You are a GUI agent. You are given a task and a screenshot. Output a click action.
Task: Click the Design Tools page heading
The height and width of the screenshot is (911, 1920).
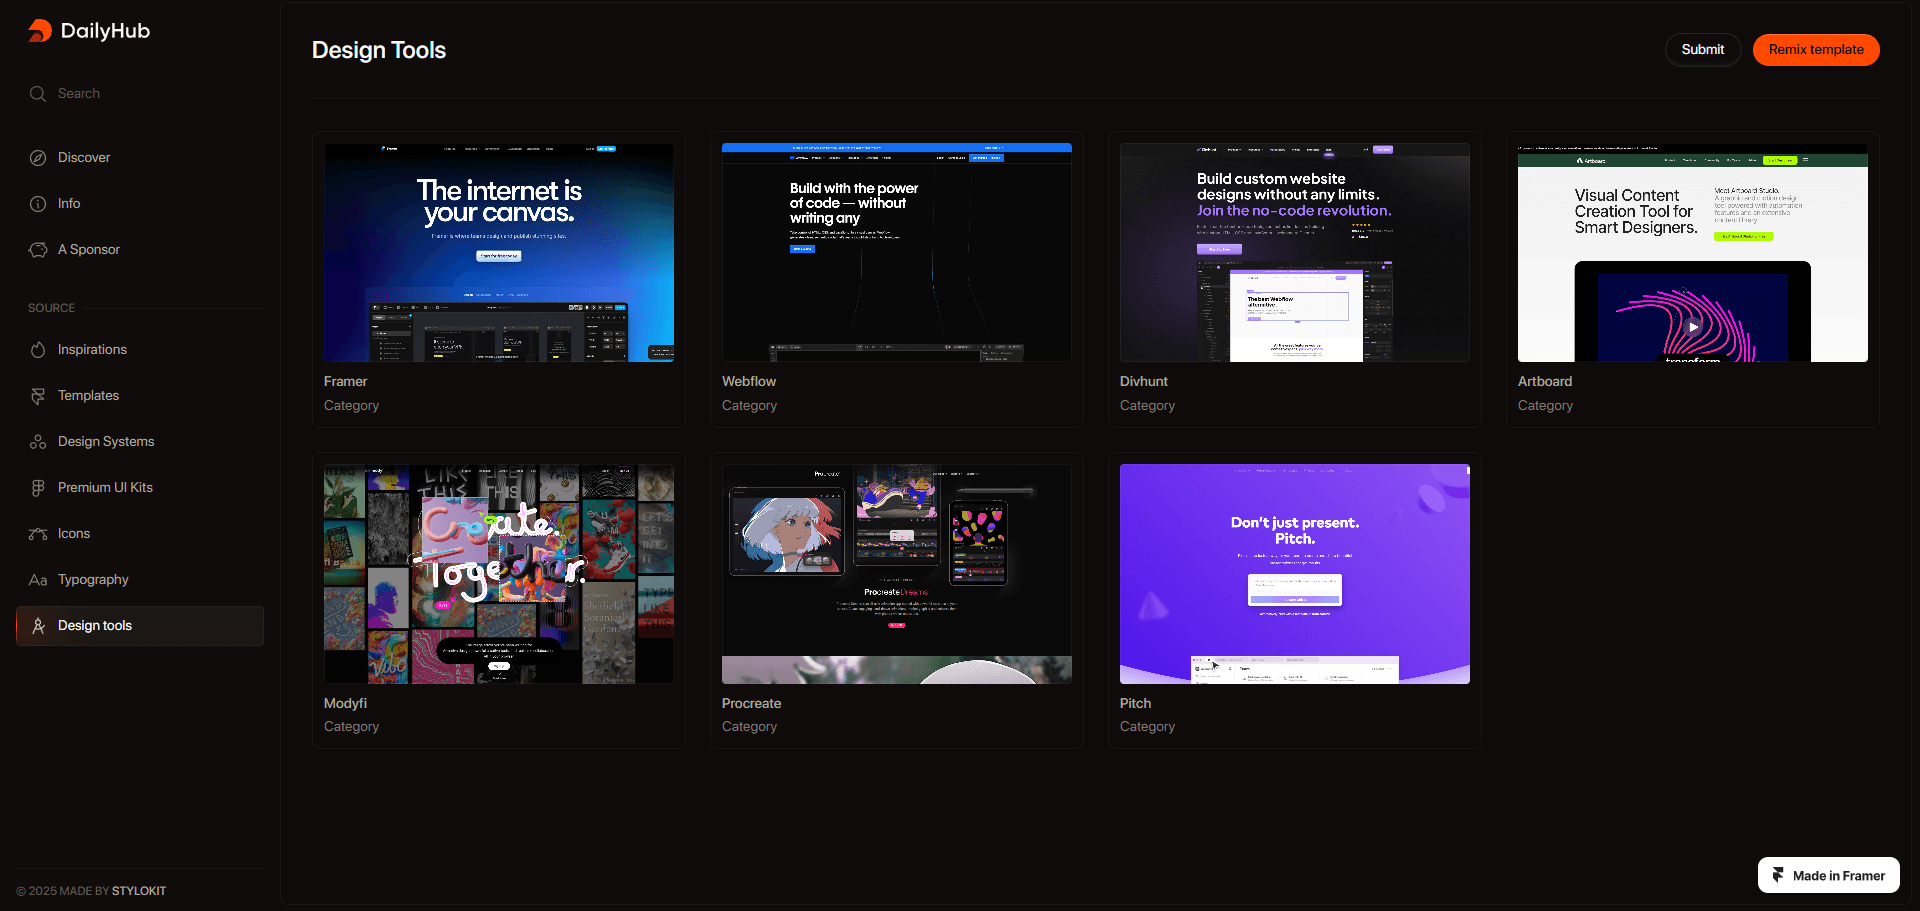point(379,50)
